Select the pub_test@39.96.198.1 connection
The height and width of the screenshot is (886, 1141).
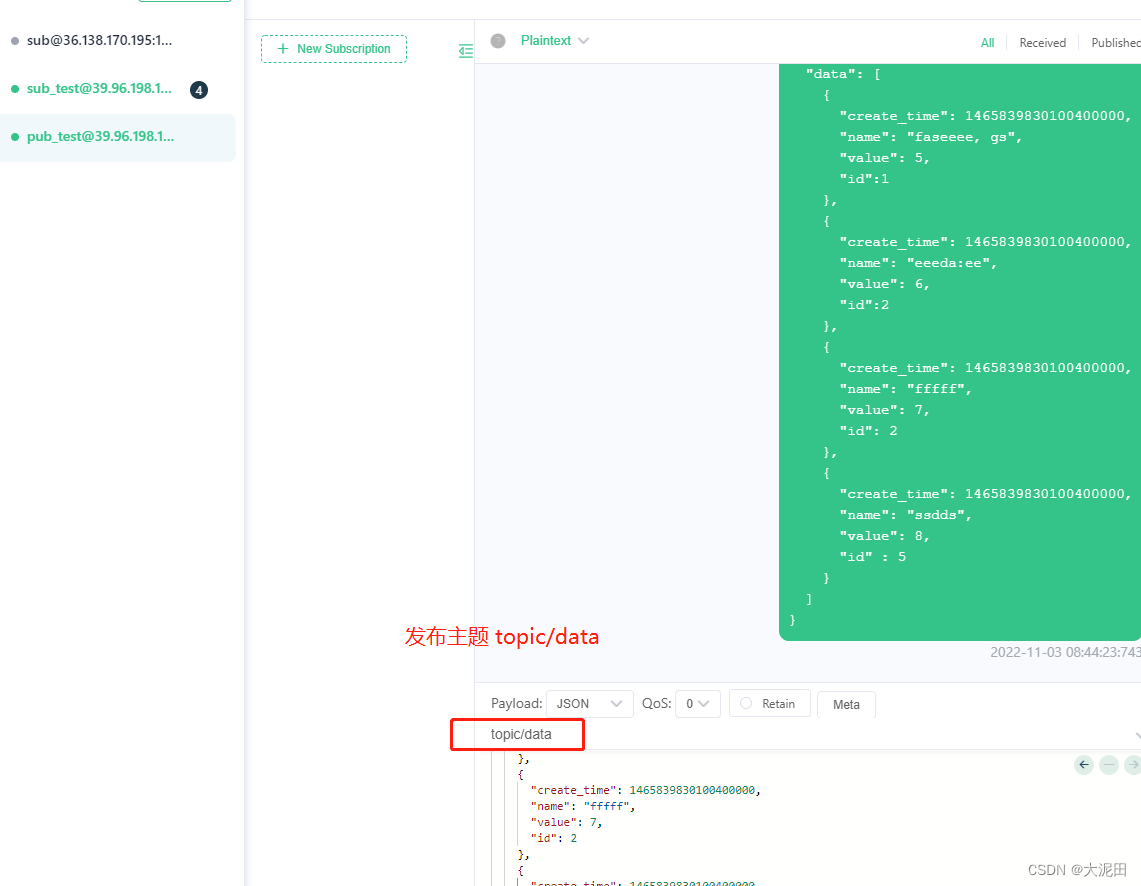[x=118, y=137]
